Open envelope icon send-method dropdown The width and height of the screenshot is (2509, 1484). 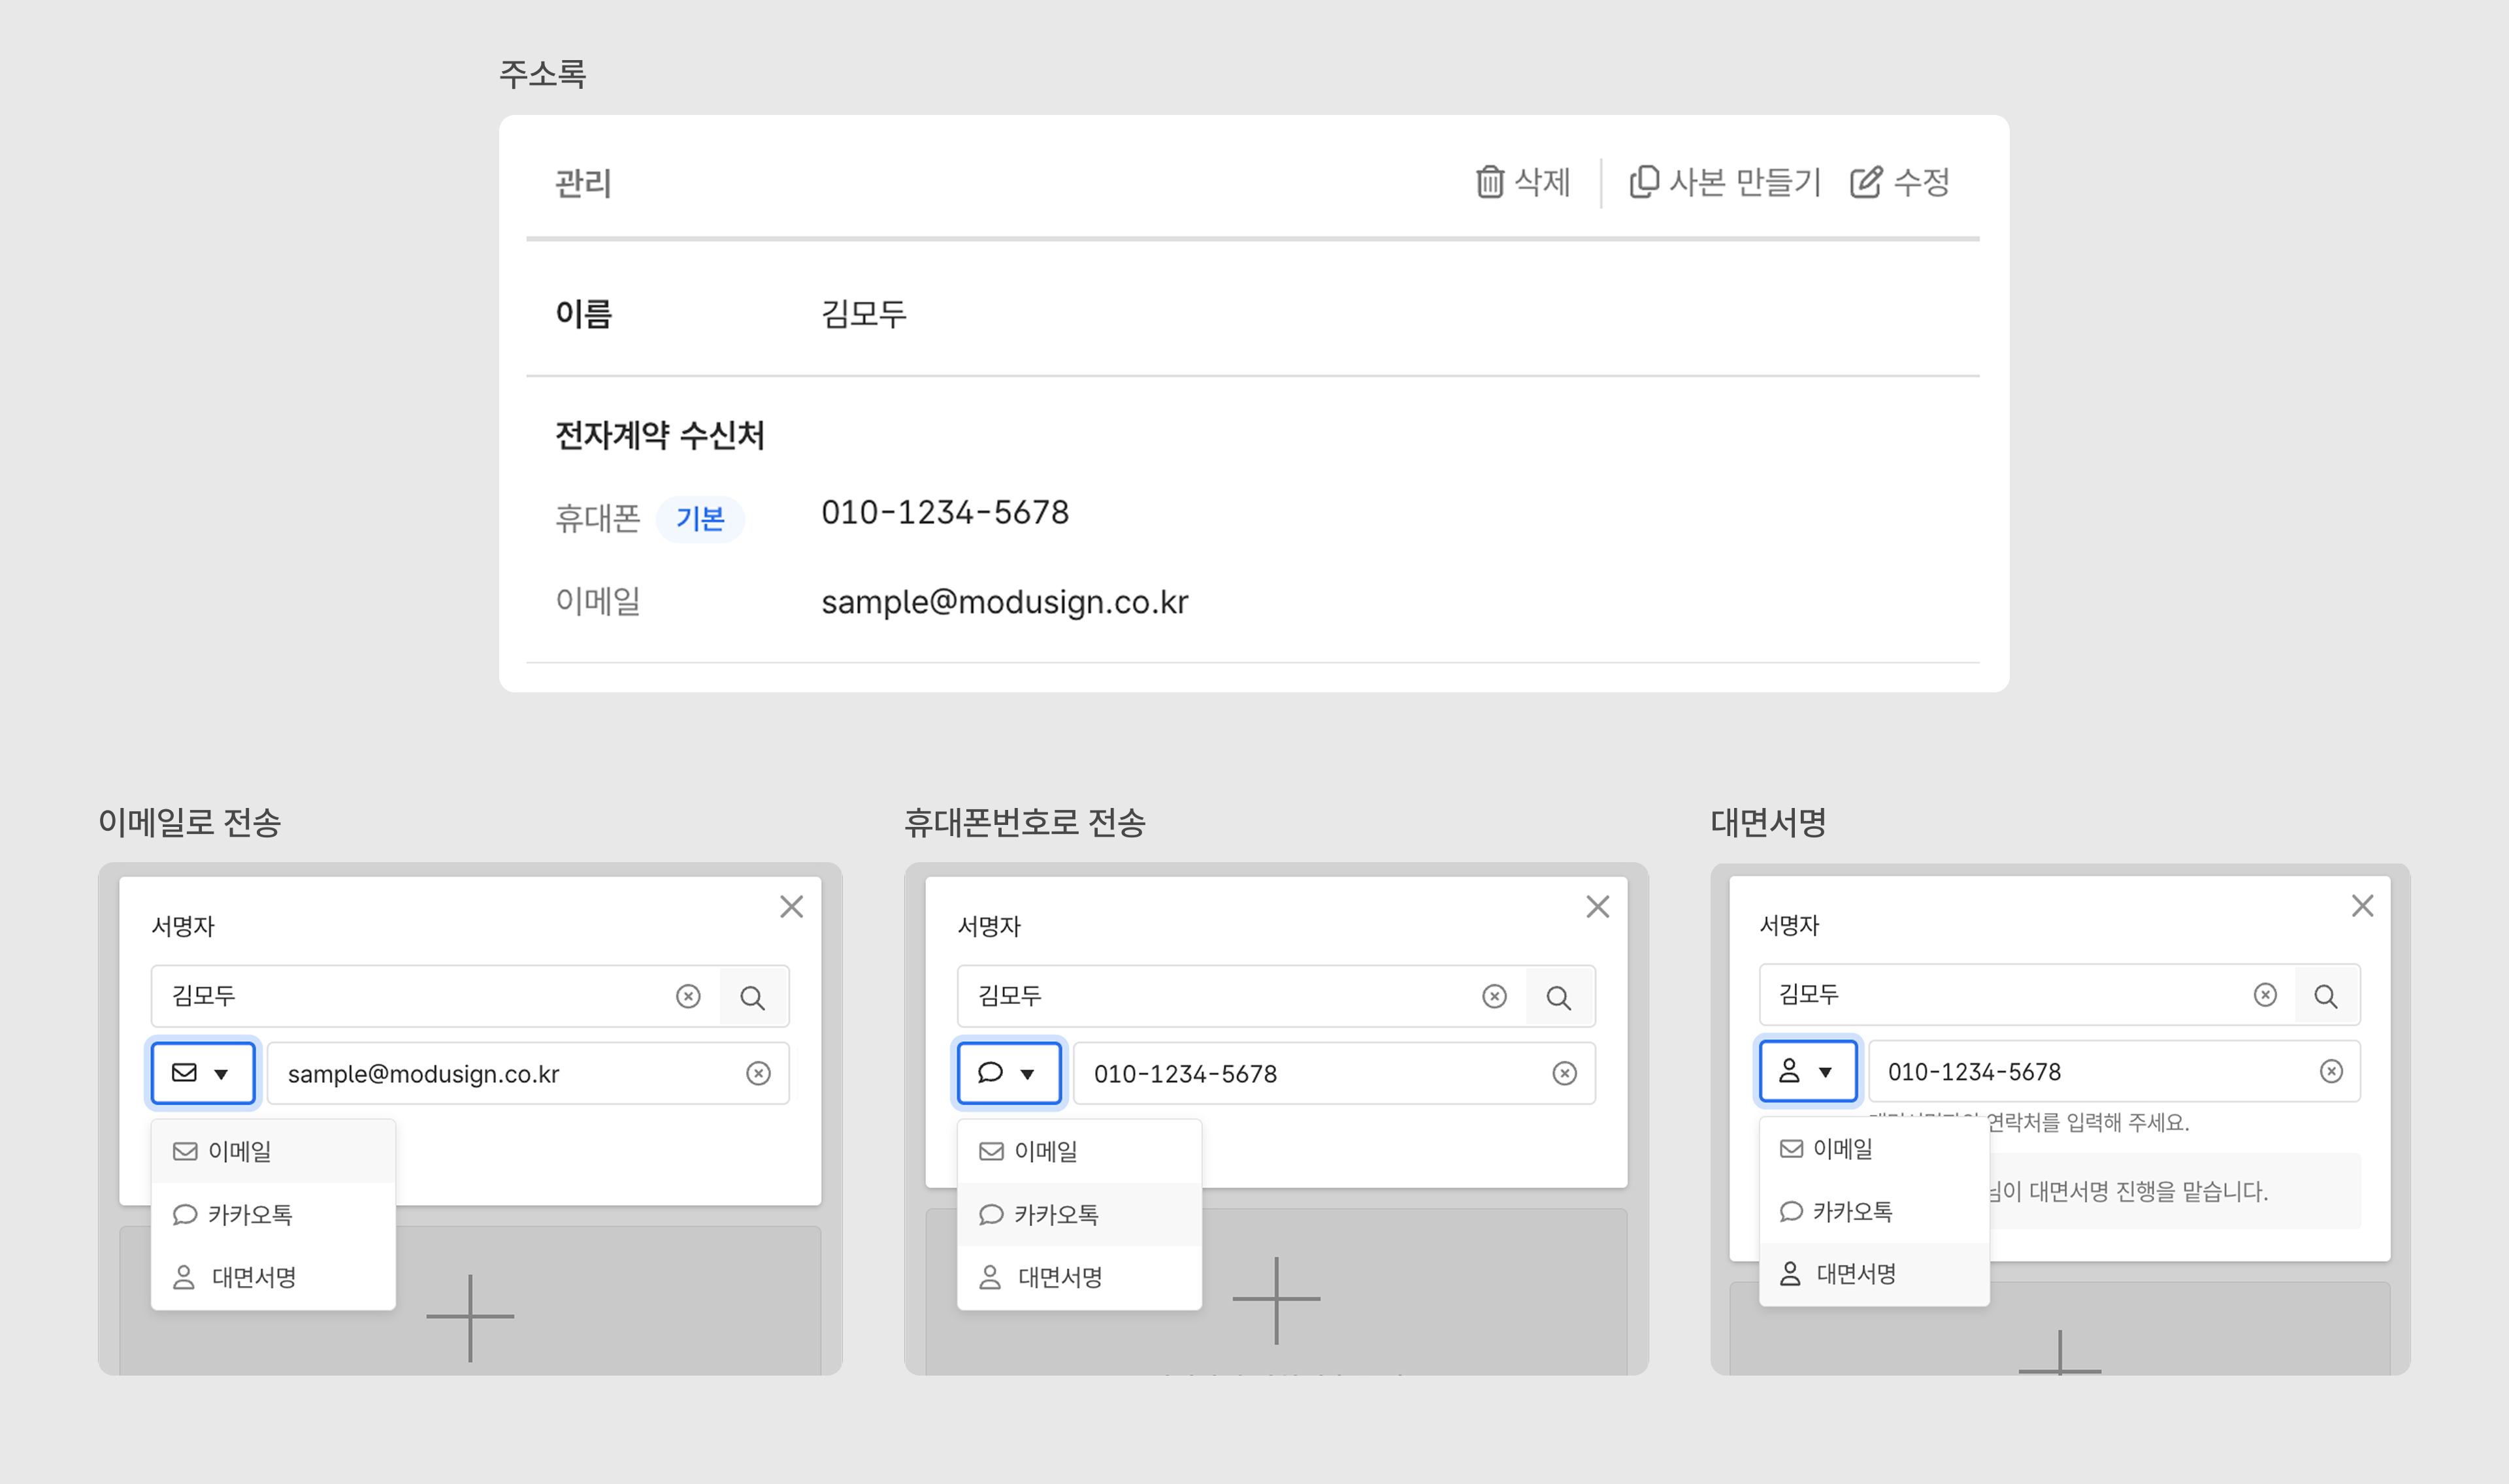click(203, 1073)
